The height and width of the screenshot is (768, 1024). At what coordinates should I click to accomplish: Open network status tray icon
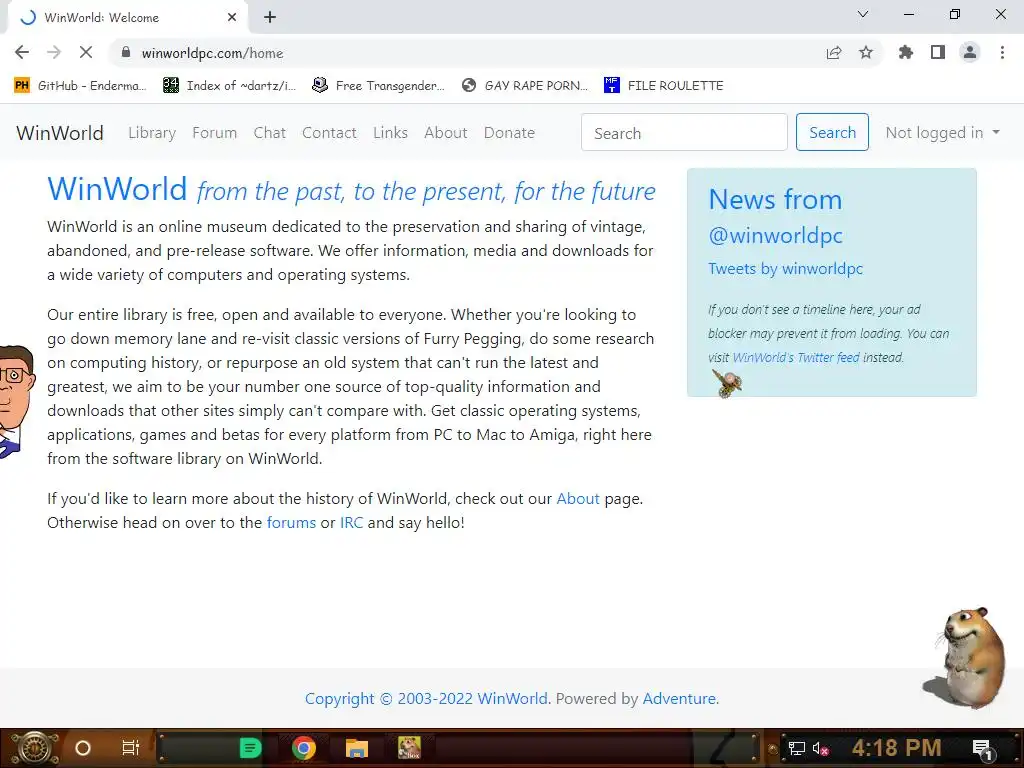click(x=796, y=748)
